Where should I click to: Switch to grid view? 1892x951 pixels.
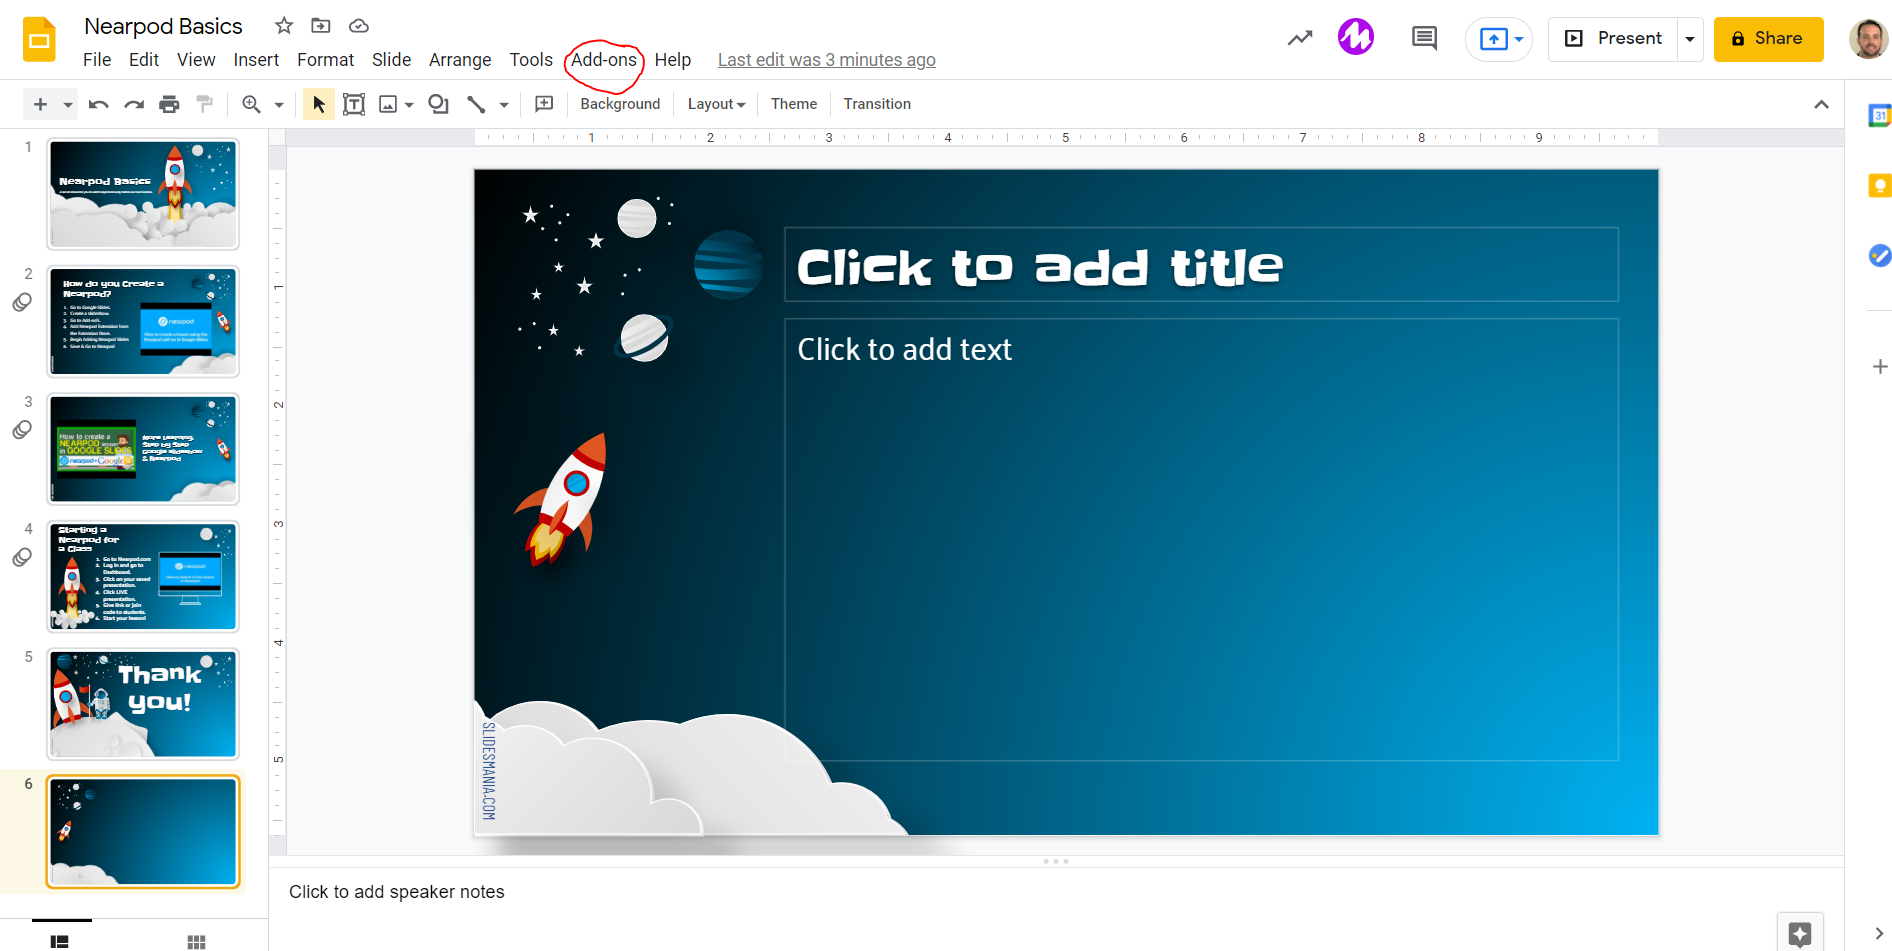[196, 941]
